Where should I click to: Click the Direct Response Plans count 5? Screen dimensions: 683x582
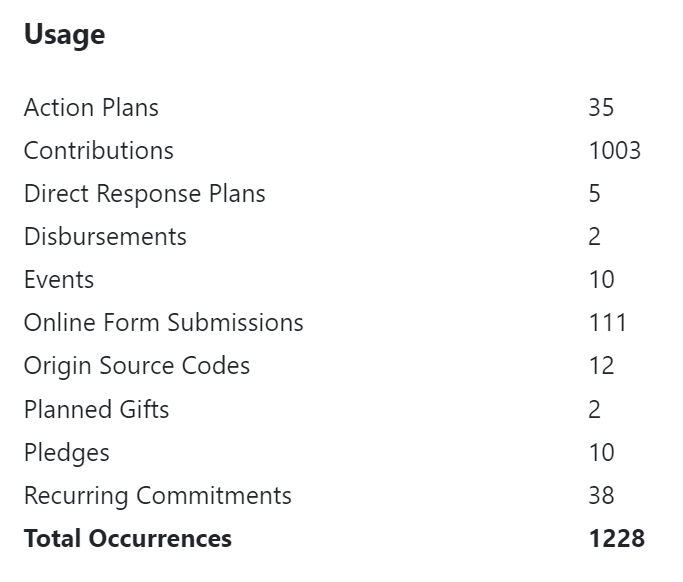click(x=594, y=193)
